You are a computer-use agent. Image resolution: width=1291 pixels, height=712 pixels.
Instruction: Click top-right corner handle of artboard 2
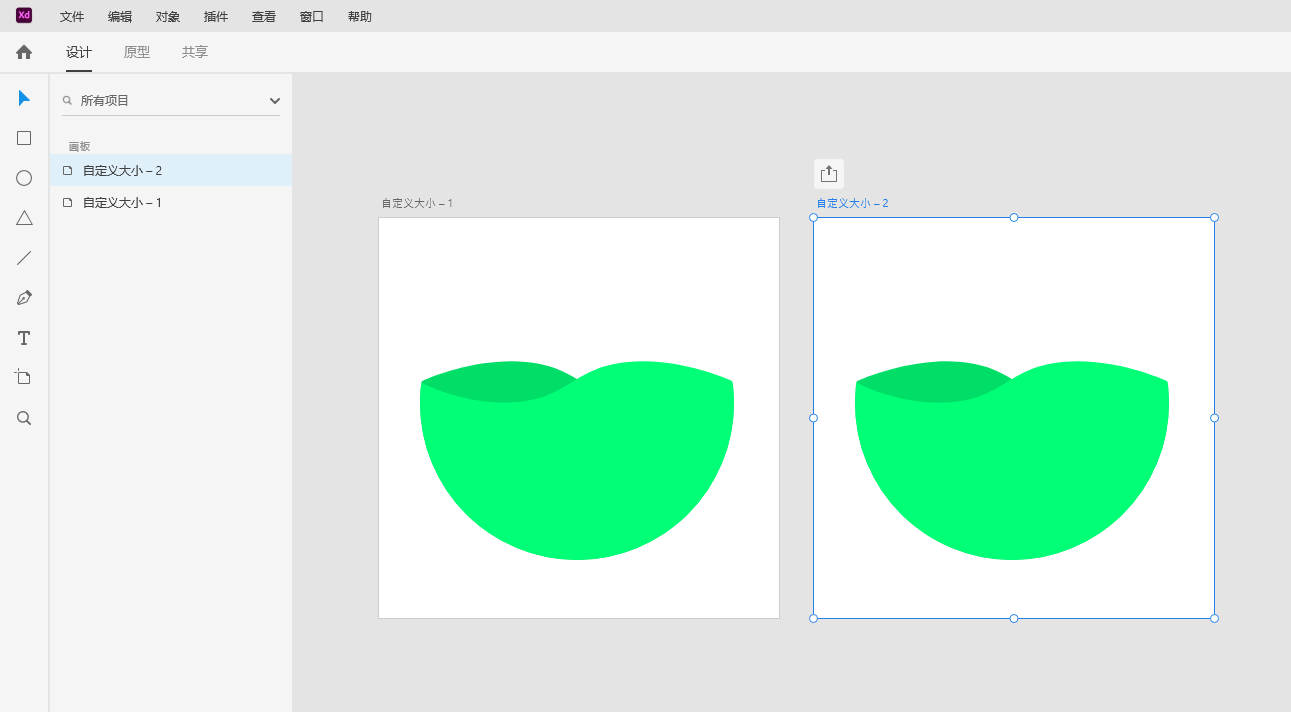pos(1215,217)
